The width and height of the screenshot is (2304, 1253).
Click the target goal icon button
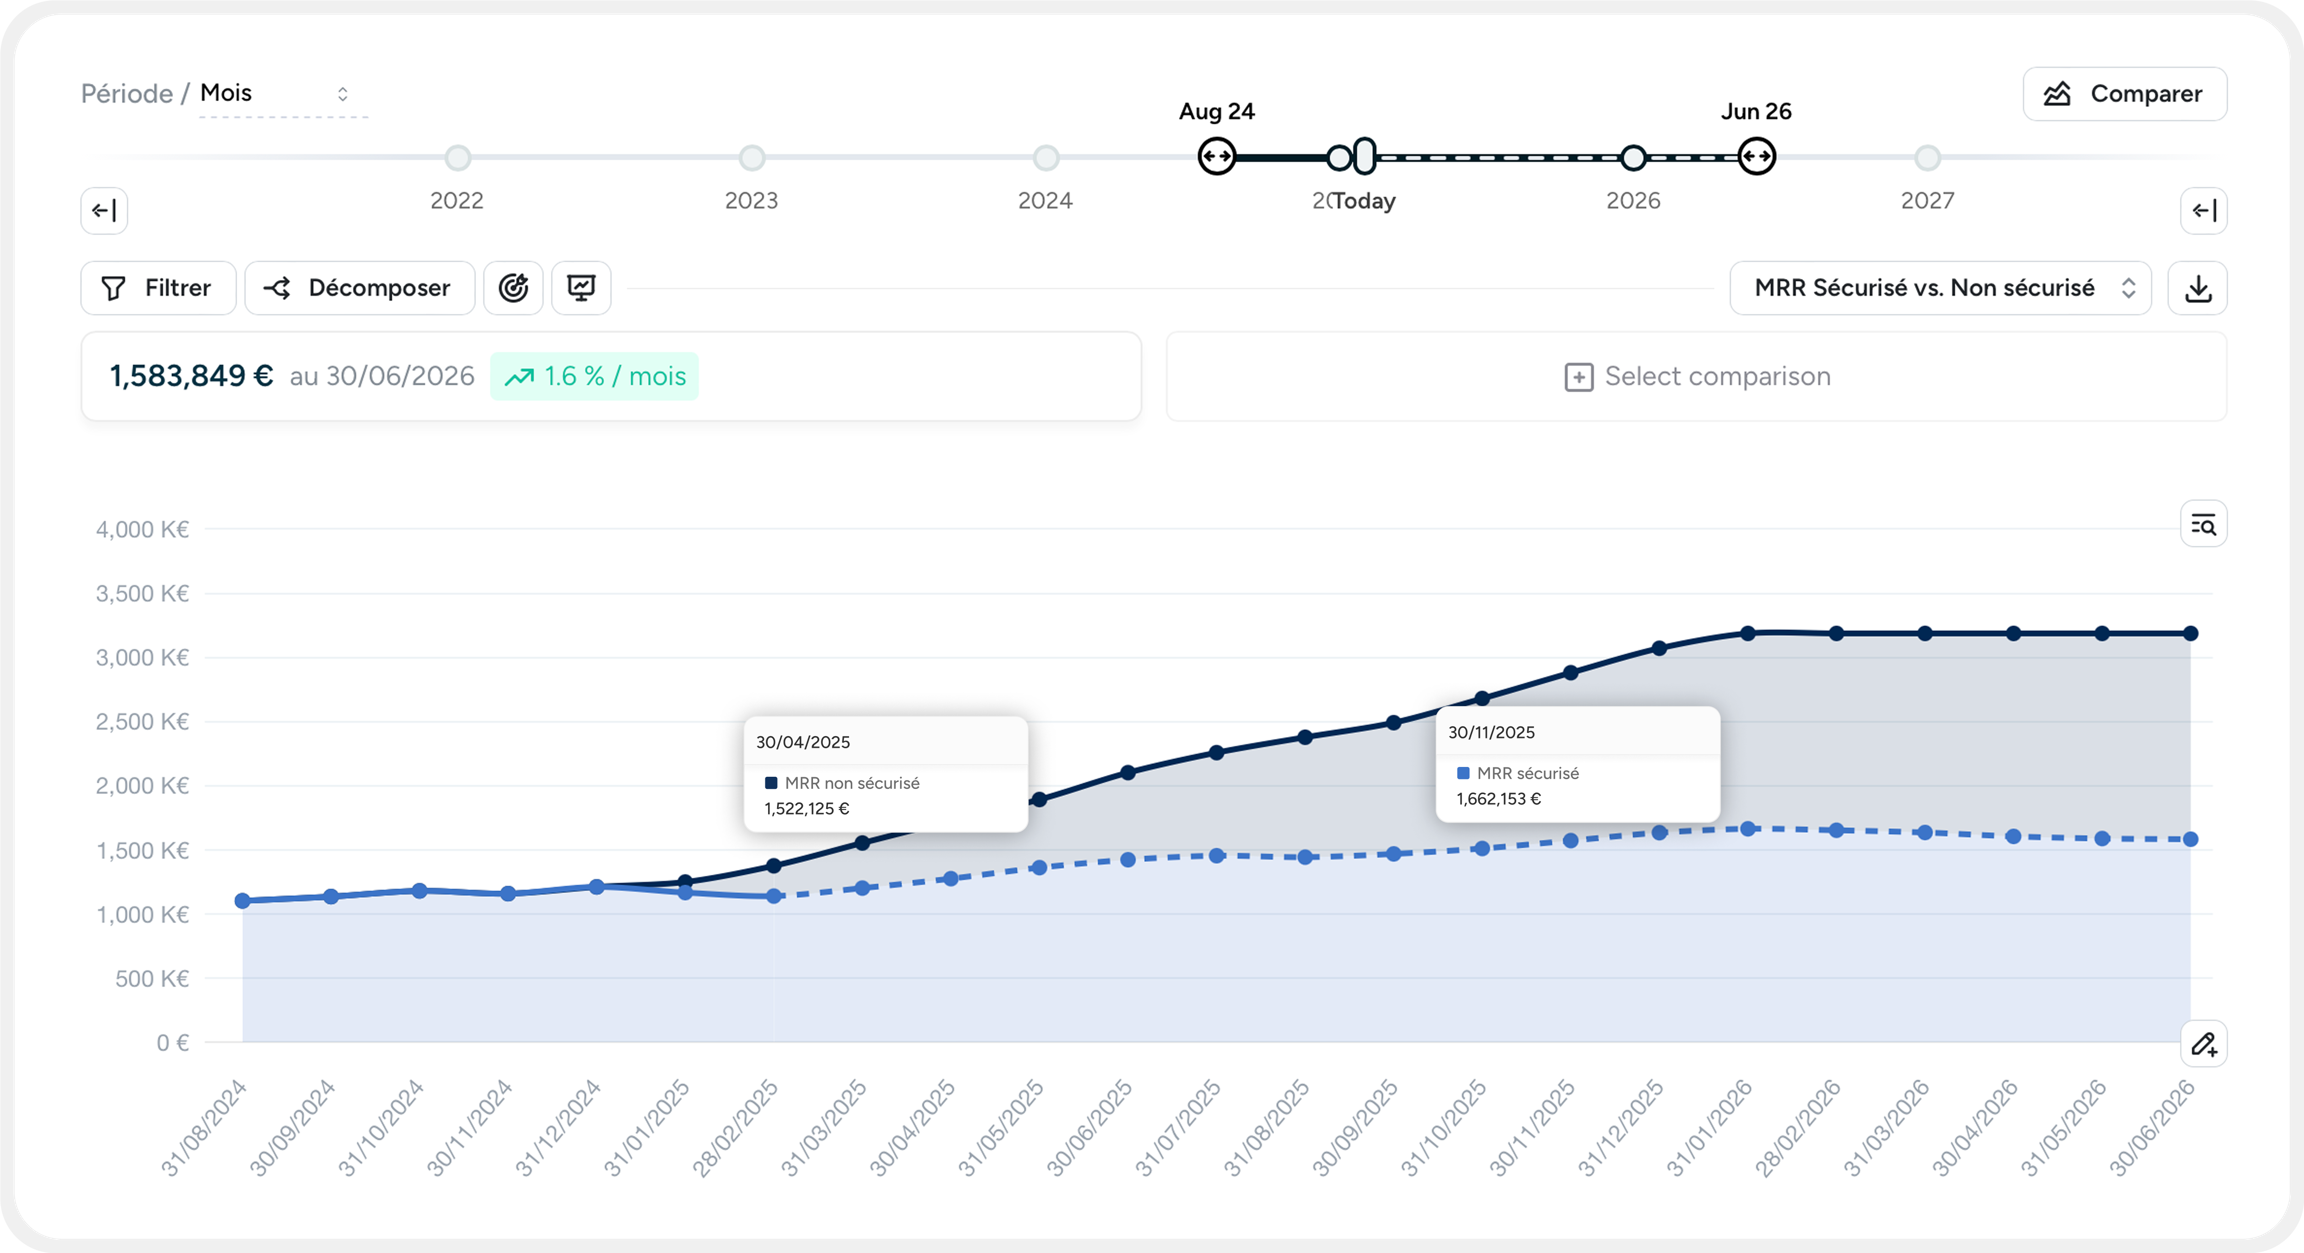click(513, 288)
